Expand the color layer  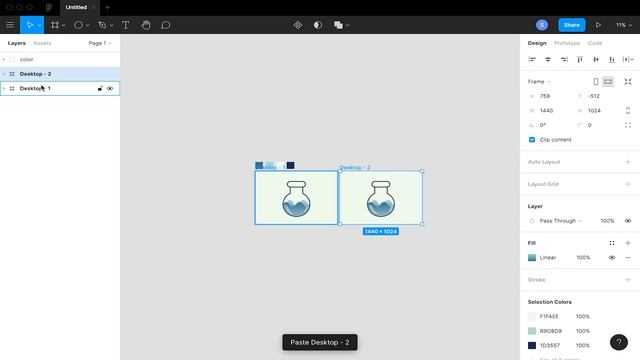point(4,60)
